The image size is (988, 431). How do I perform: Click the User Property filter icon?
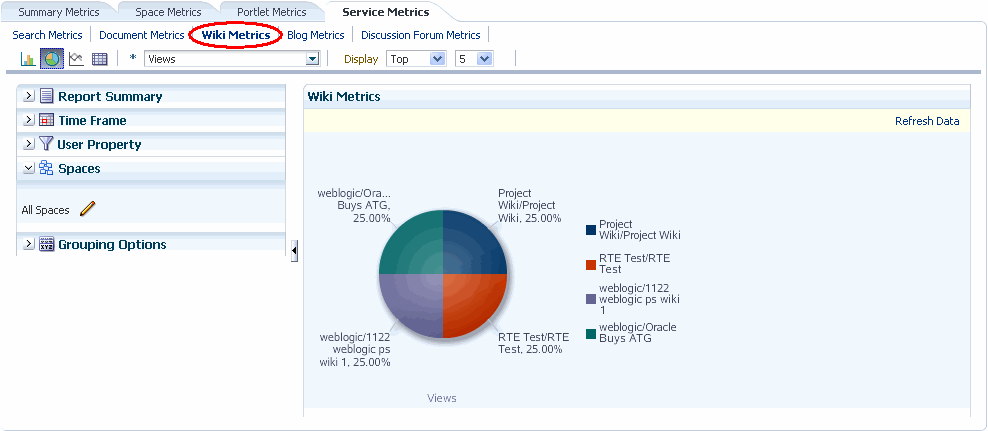point(45,144)
